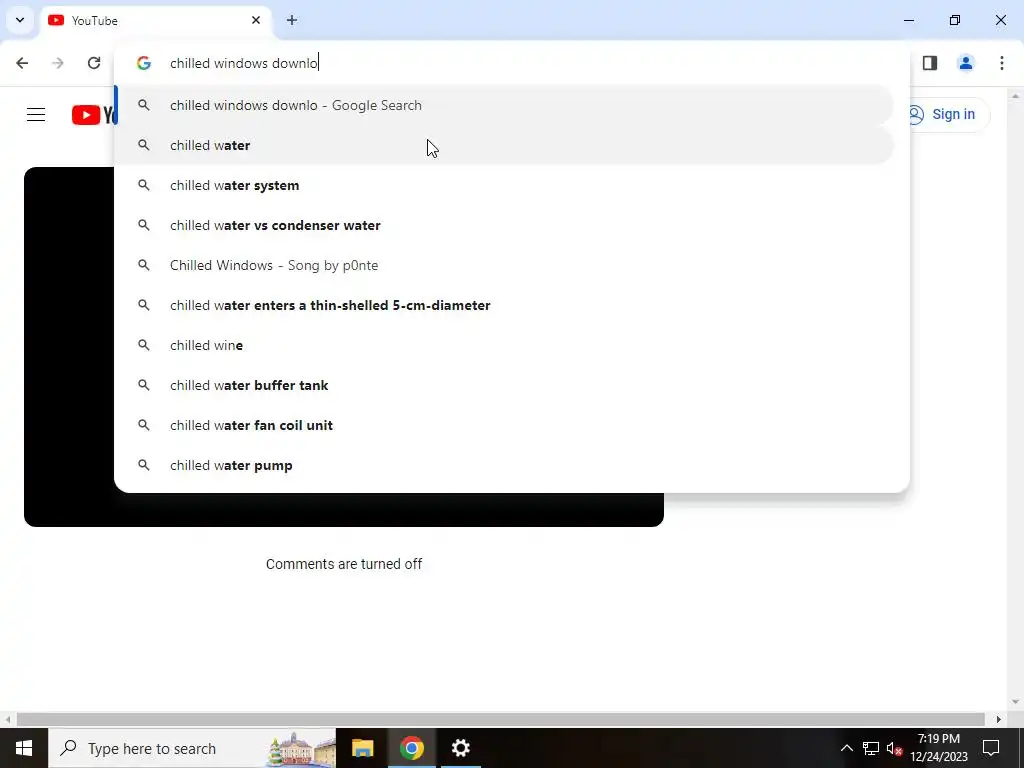The image size is (1024, 768).
Task: Open the Chrome three-dot menu
Action: click(x=1002, y=63)
